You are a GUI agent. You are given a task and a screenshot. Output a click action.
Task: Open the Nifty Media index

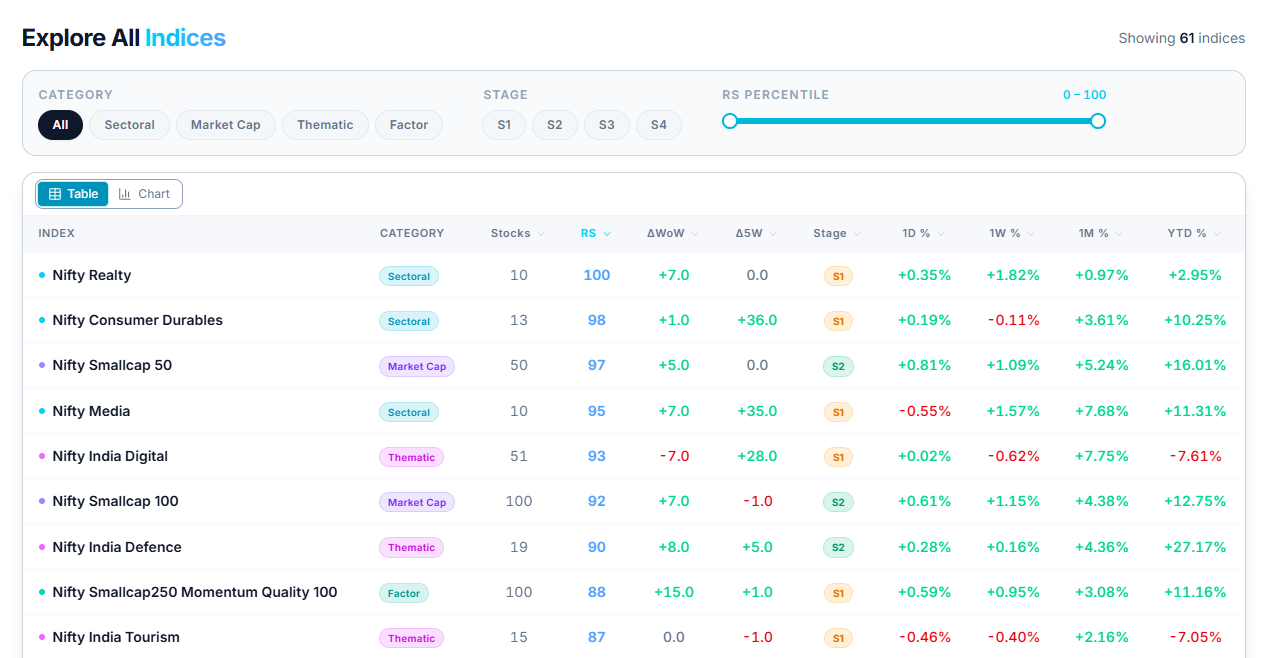coord(91,411)
